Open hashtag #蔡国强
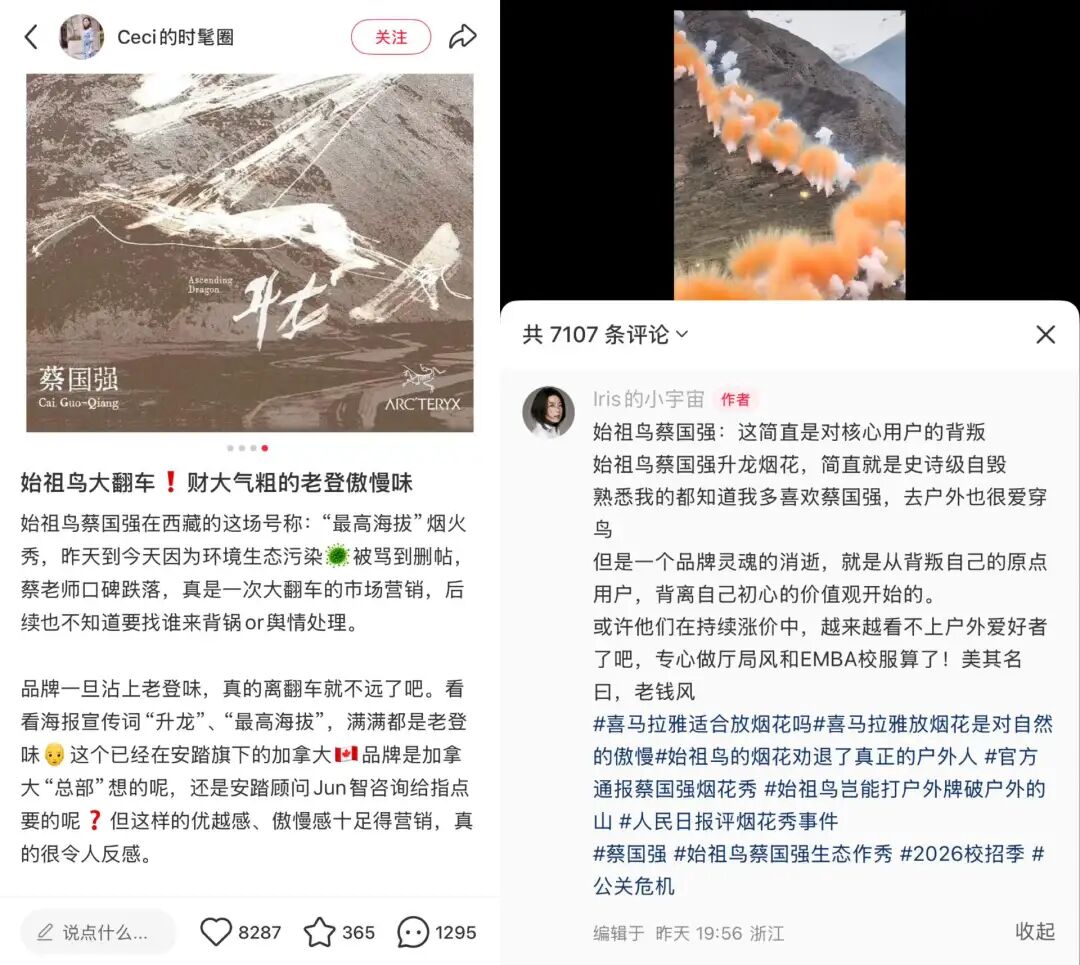 [x=630, y=853]
